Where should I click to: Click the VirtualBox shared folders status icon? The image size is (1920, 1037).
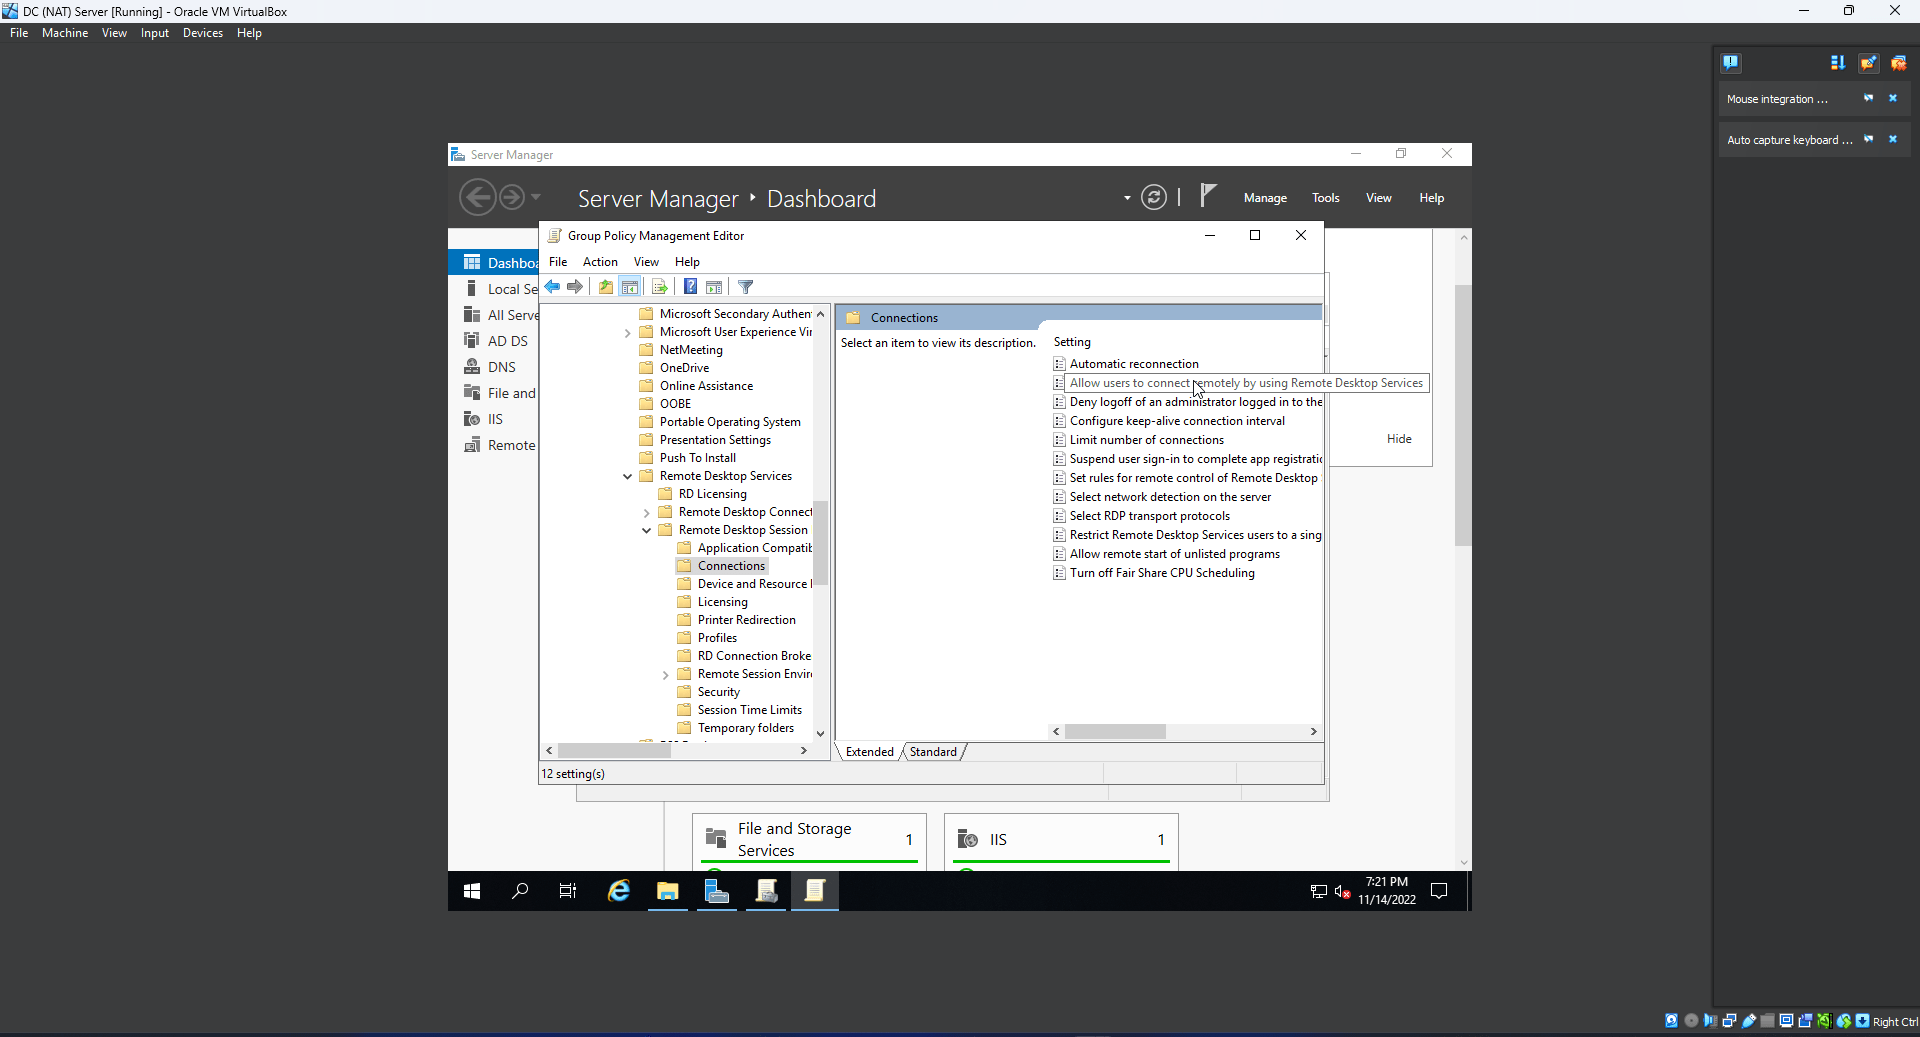pos(1768,1021)
